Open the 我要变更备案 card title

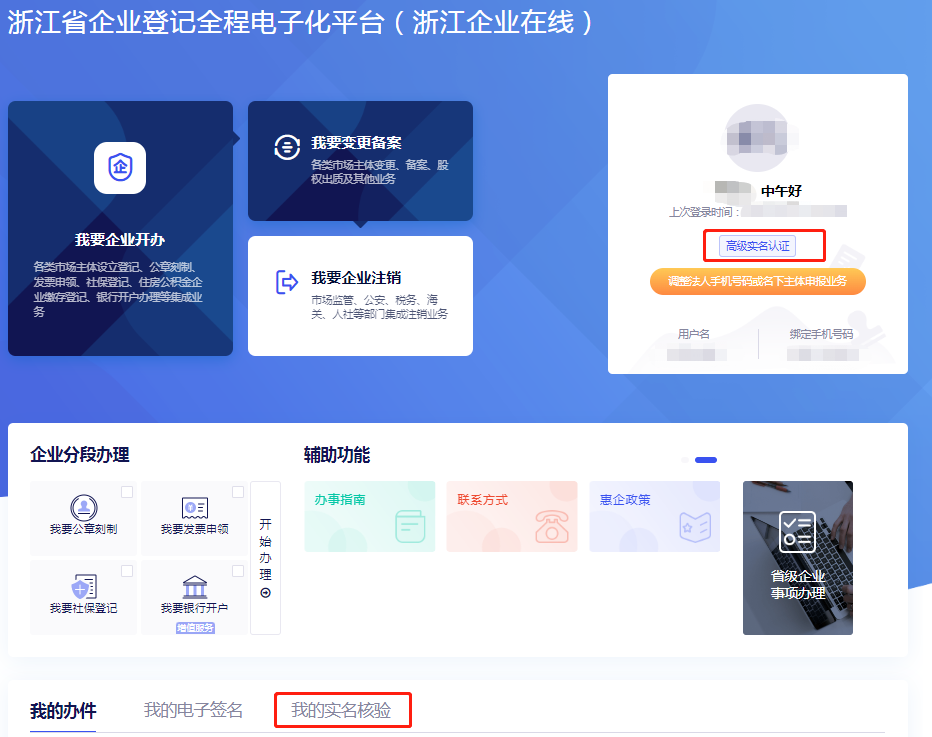pyautogui.click(x=356, y=143)
